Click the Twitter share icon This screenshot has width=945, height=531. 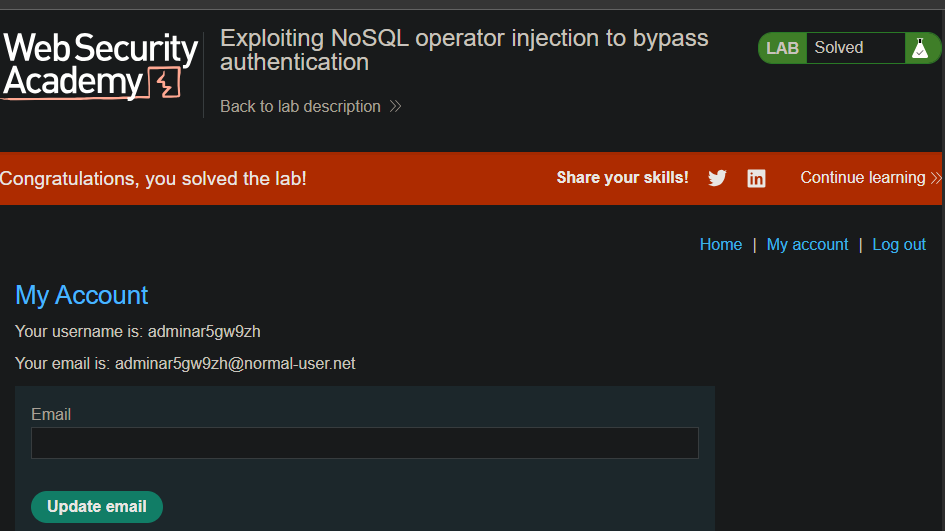(x=717, y=178)
